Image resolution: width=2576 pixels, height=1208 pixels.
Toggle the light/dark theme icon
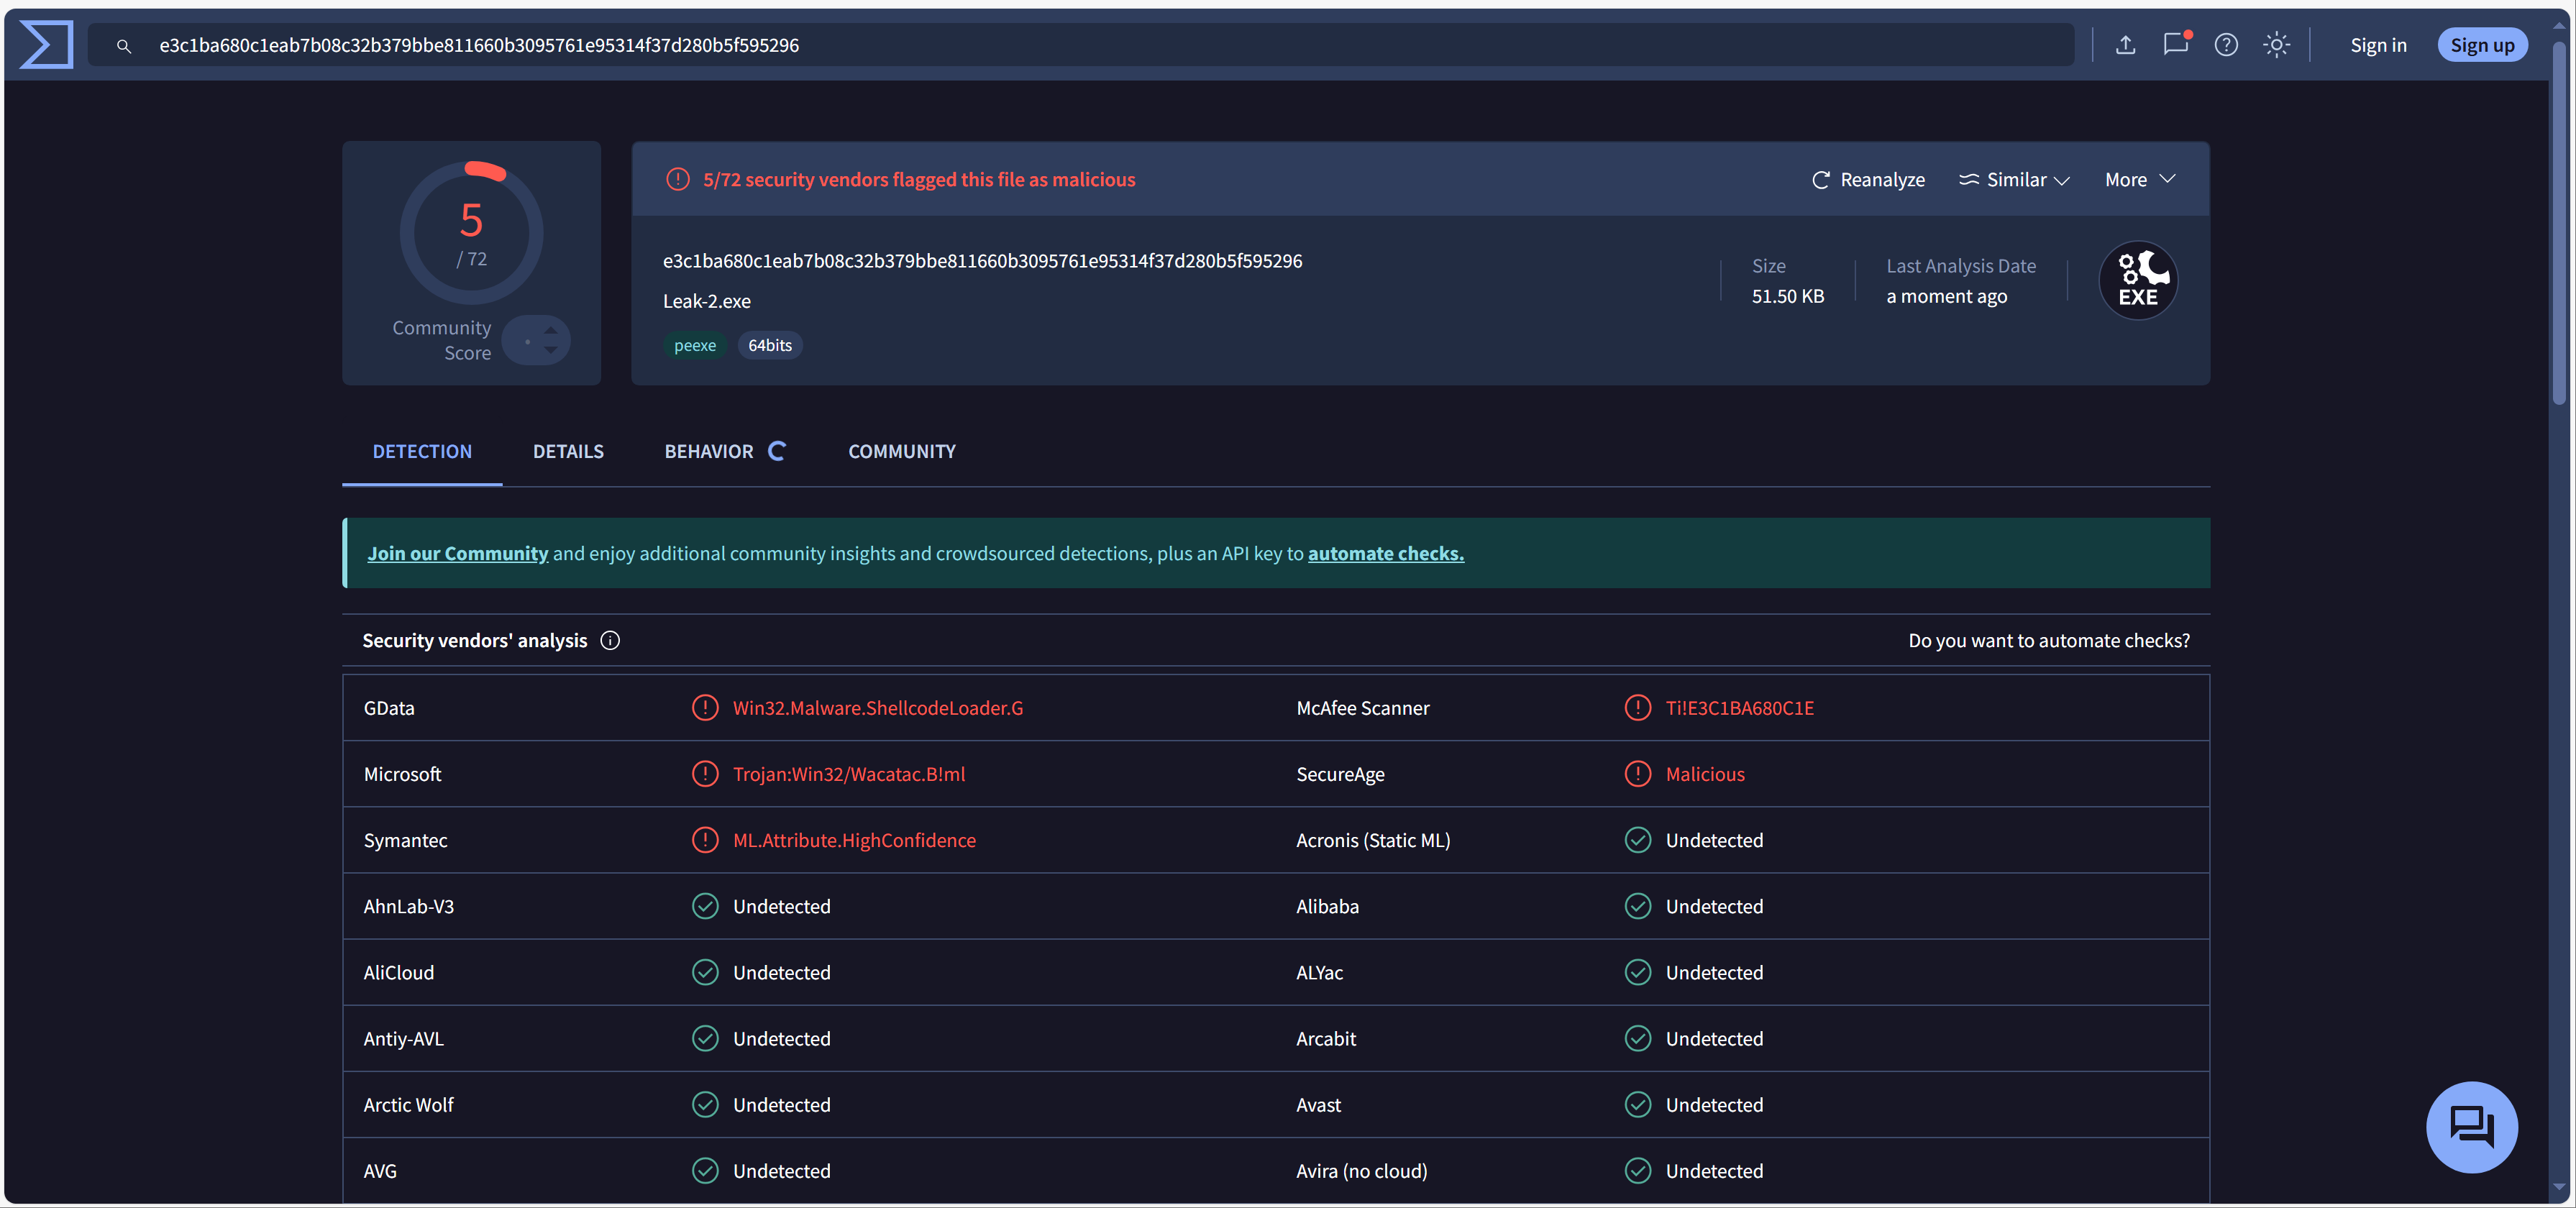point(2276,45)
